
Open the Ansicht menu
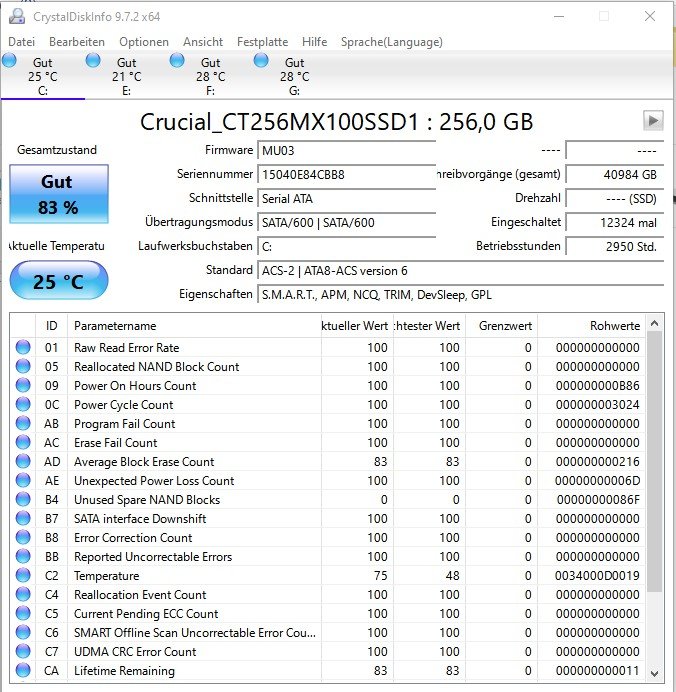[203, 42]
